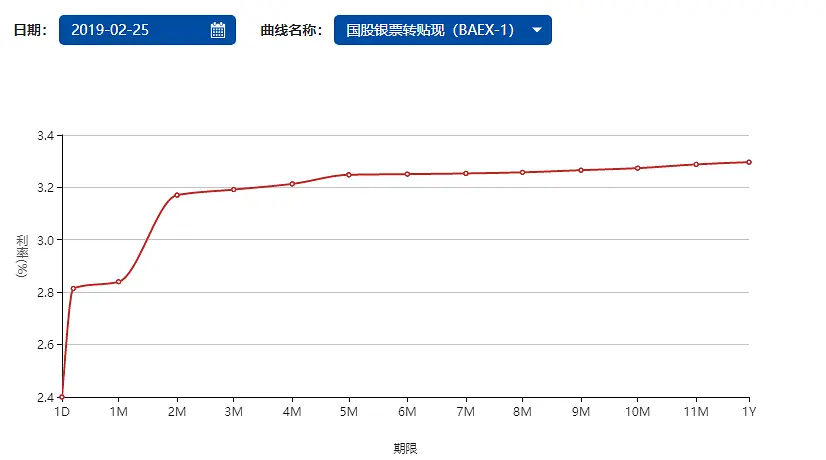Click the 2M data point on curve
This screenshot has width=826, height=460.
177,195
